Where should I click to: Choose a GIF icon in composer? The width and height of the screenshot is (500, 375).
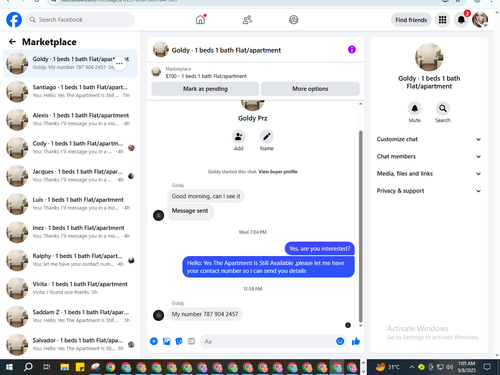coord(191,341)
